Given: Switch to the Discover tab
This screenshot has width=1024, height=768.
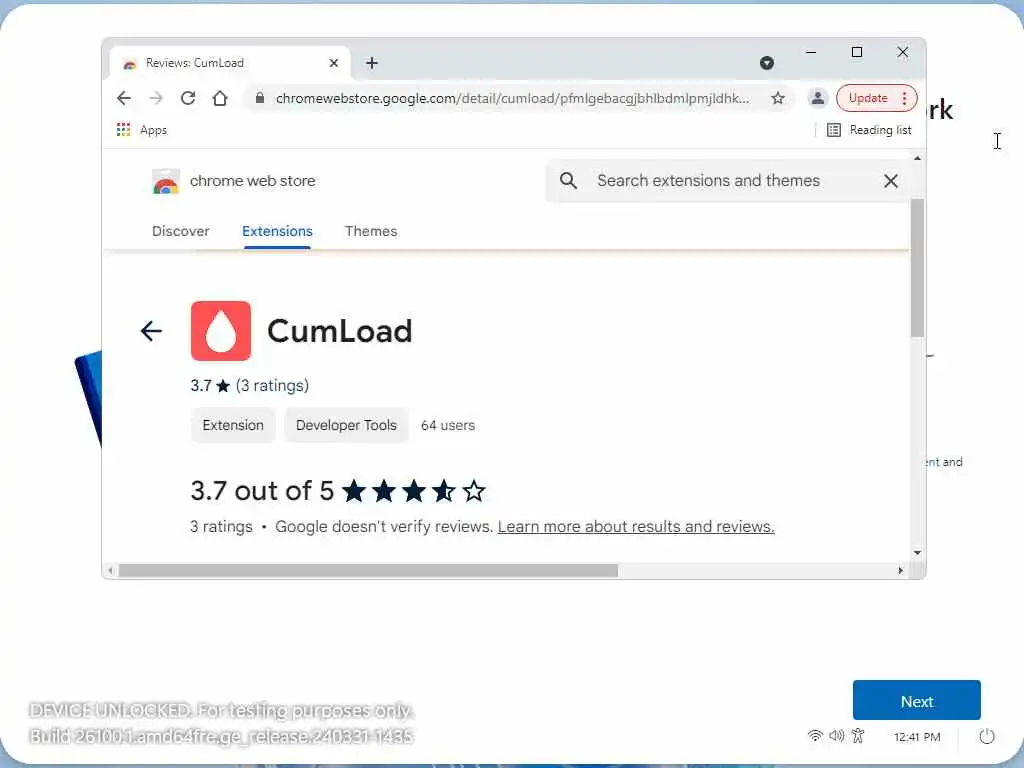Looking at the screenshot, I should point(180,231).
